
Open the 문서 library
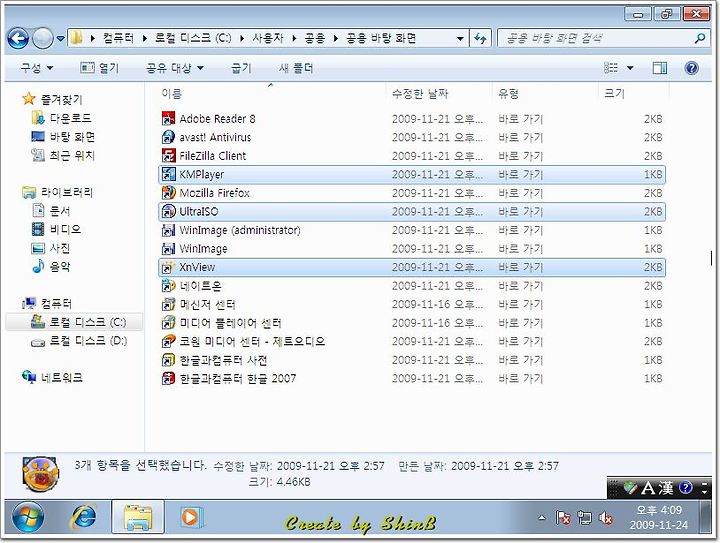point(51,211)
